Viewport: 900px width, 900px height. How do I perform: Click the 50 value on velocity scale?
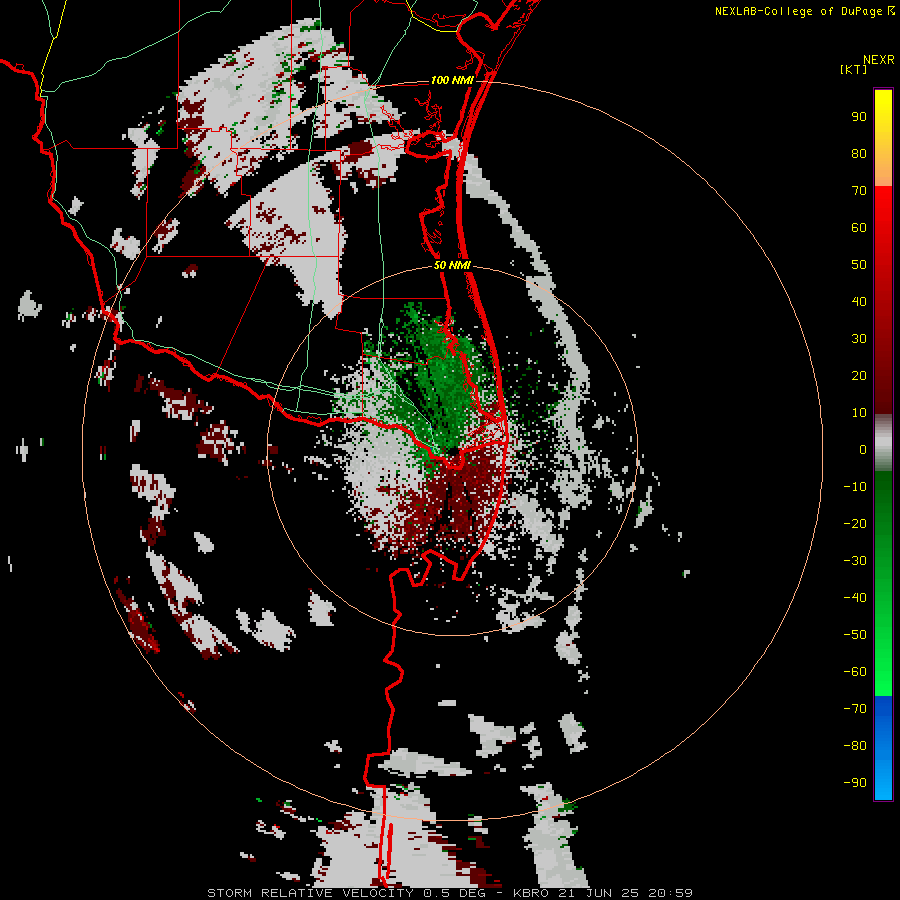tap(859, 265)
